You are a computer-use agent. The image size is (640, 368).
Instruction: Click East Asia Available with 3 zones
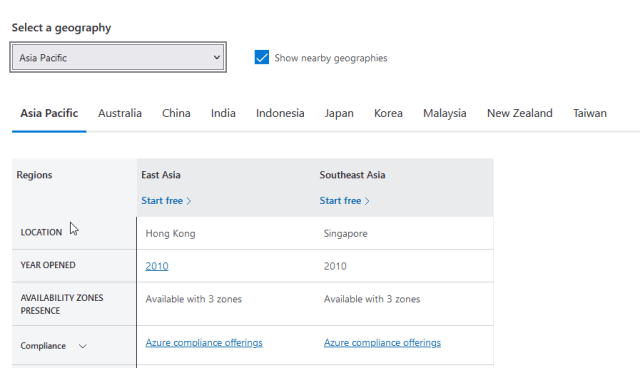193,299
